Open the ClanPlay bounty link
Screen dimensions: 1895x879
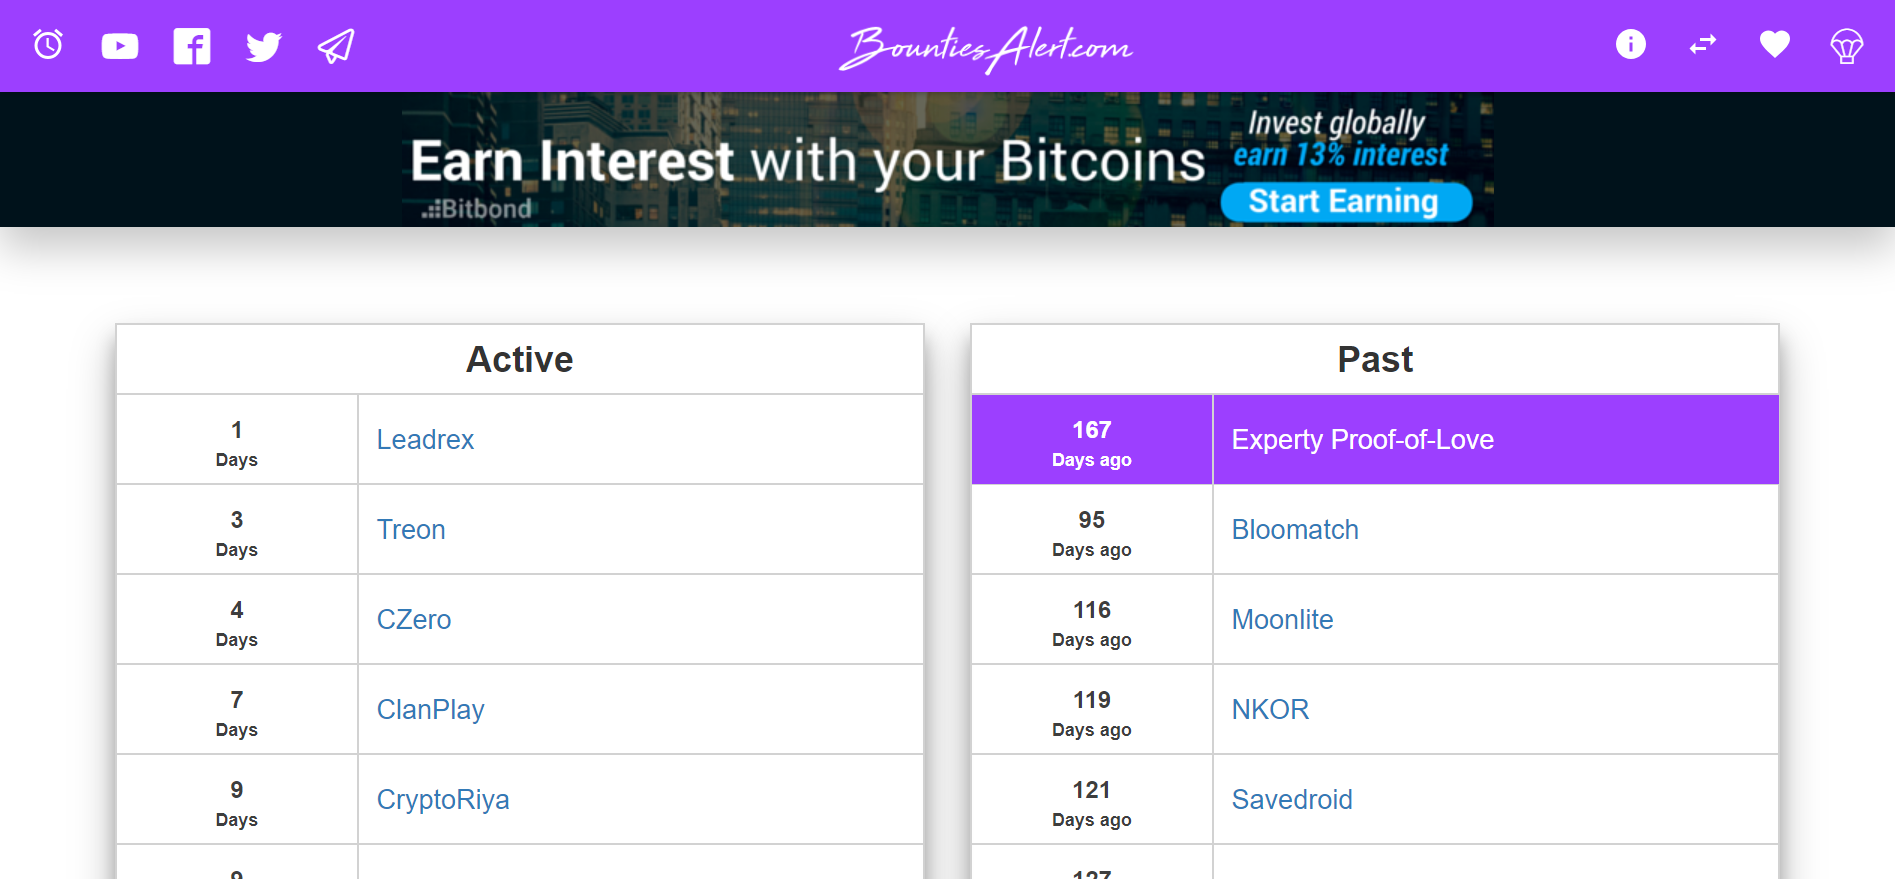[x=430, y=710]
